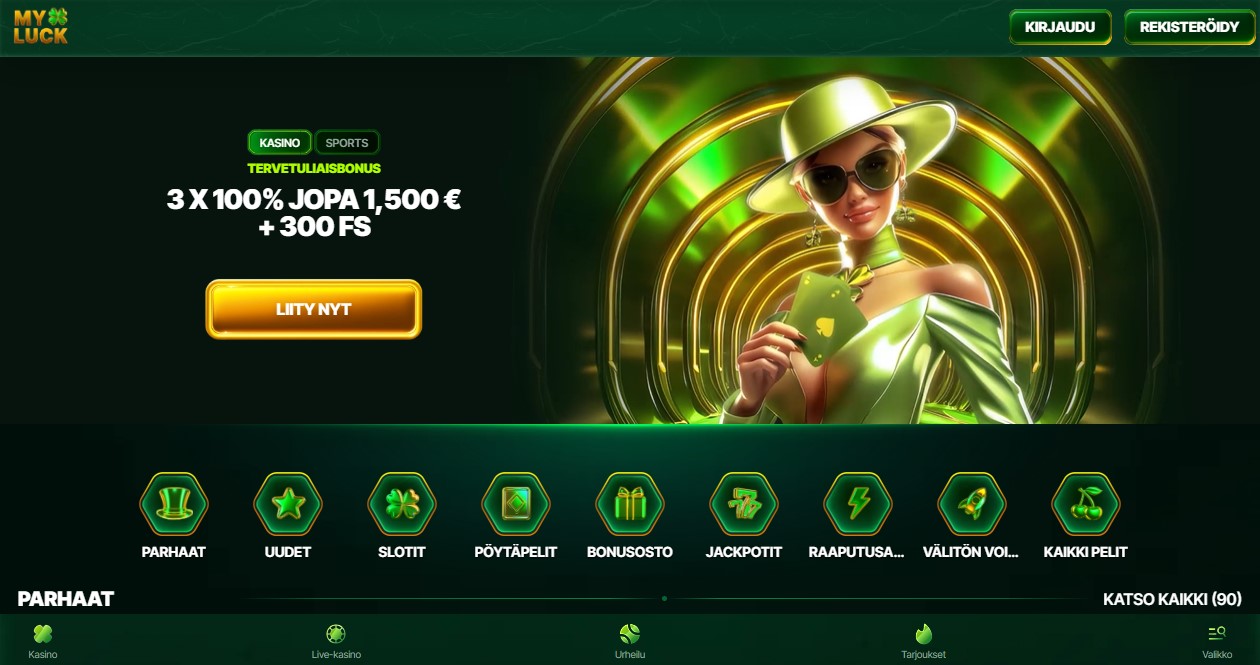Click the golden Liity nyt button

(314, 309)
